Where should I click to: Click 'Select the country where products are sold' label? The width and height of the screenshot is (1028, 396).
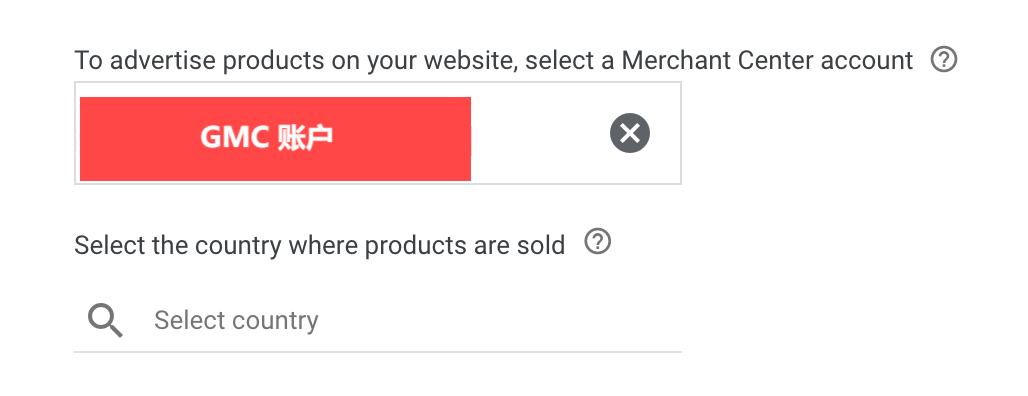[x=319, y=245]
